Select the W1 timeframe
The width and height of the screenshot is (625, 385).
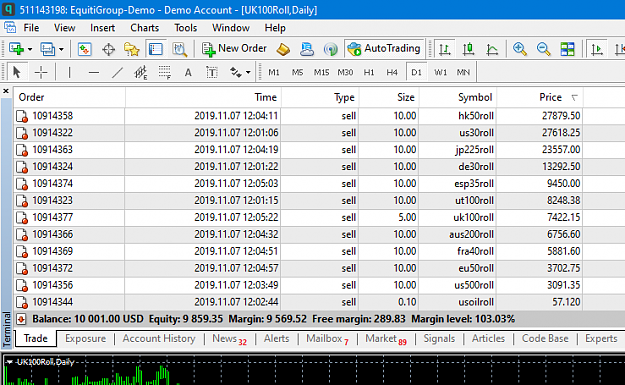pos(440,72)
